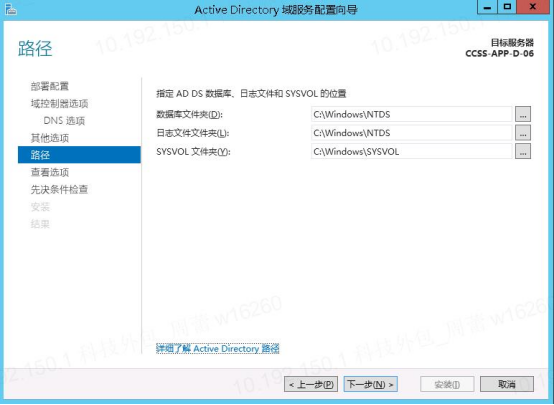The height and width of the screenshot is (405, 554).
Task: Click the target server name CCSS-APP-D-06
Action: (x=499, y=54)
